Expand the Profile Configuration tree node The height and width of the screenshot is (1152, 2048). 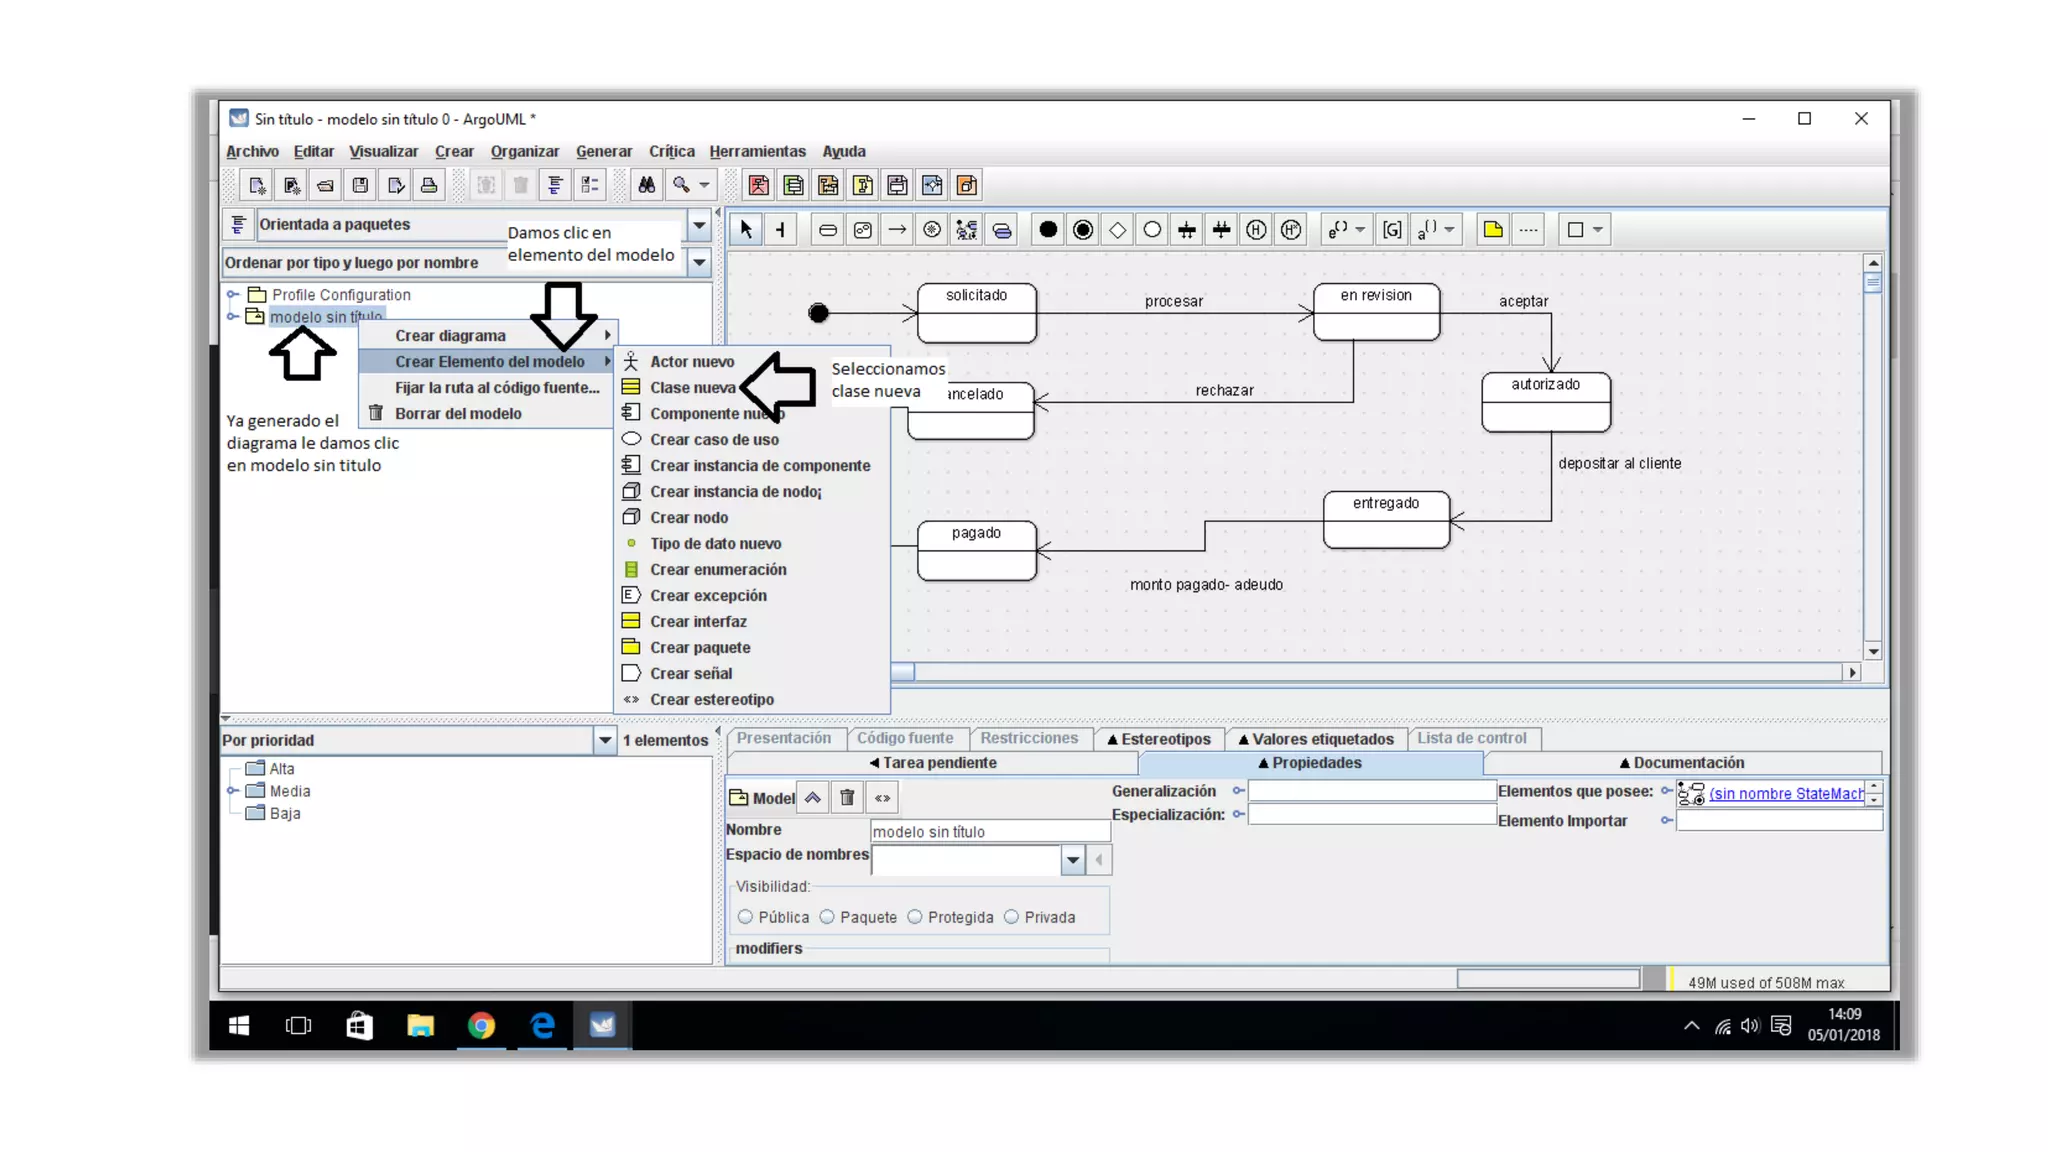click(233, 295)
